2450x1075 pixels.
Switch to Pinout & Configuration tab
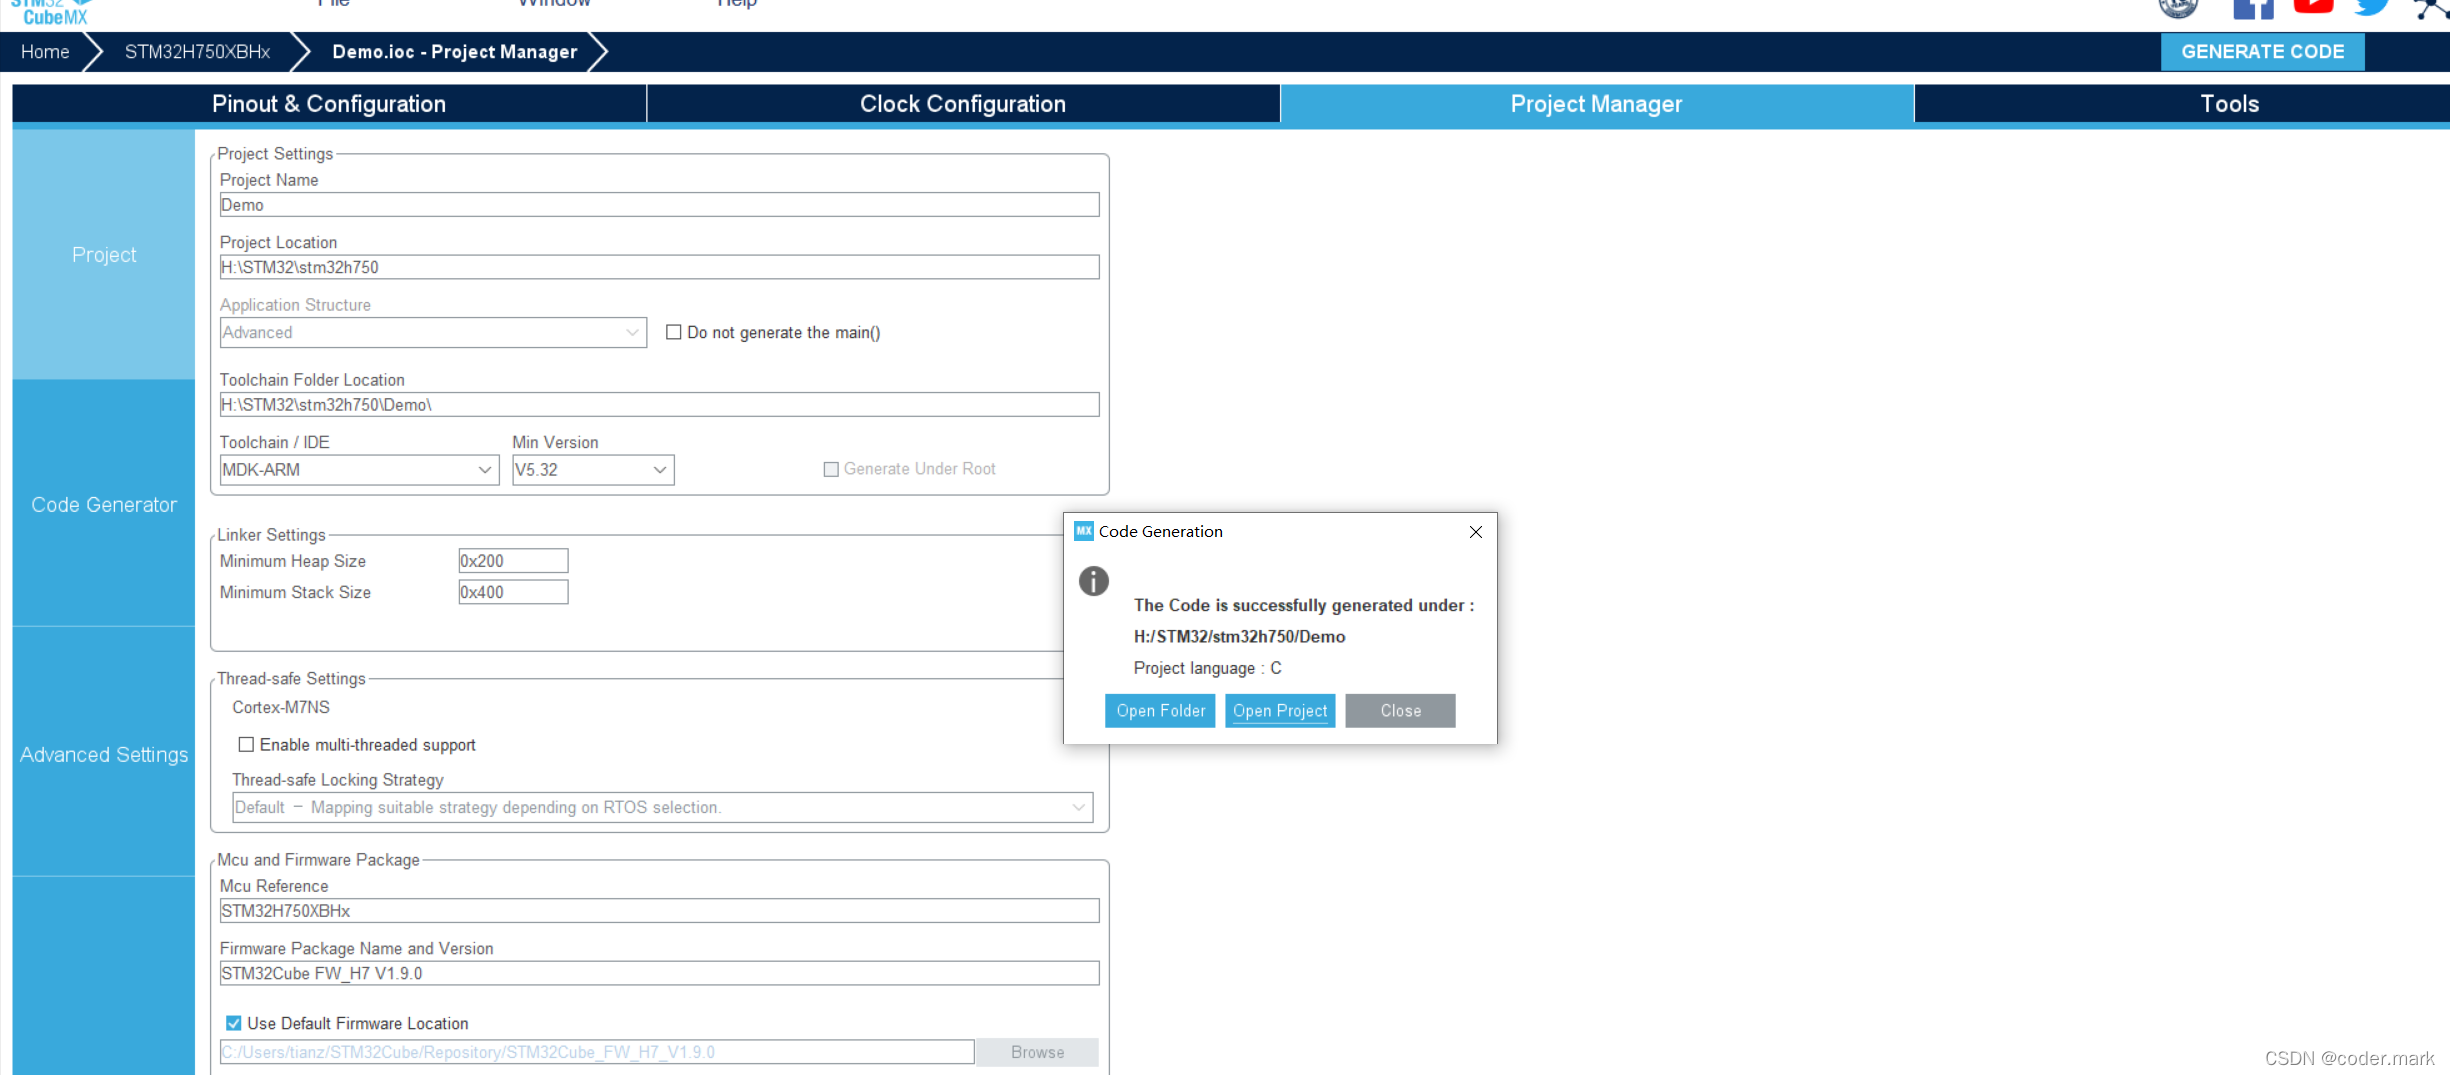[329, 104]
